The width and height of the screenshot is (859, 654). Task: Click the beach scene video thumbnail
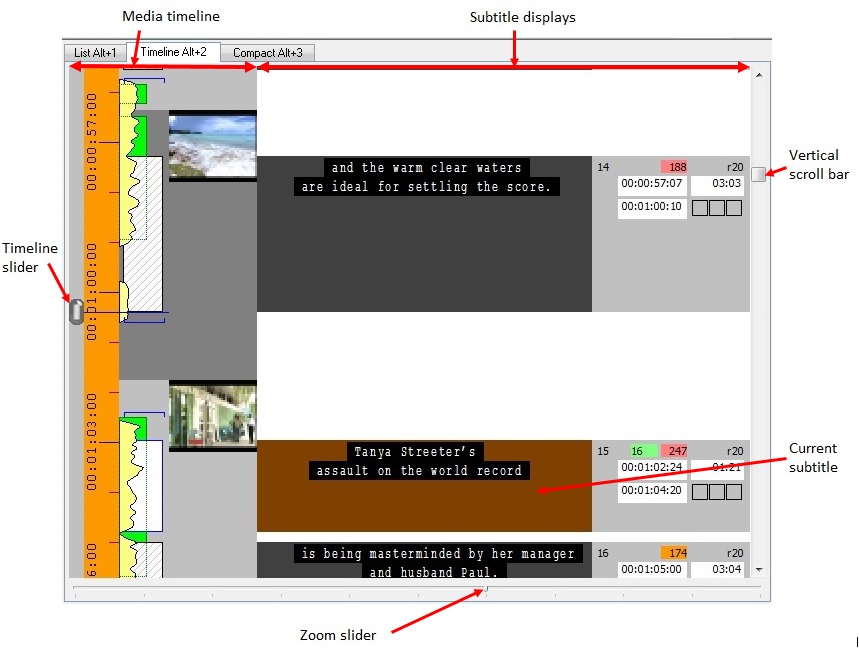pyautogui.click(x=212, y=145)
